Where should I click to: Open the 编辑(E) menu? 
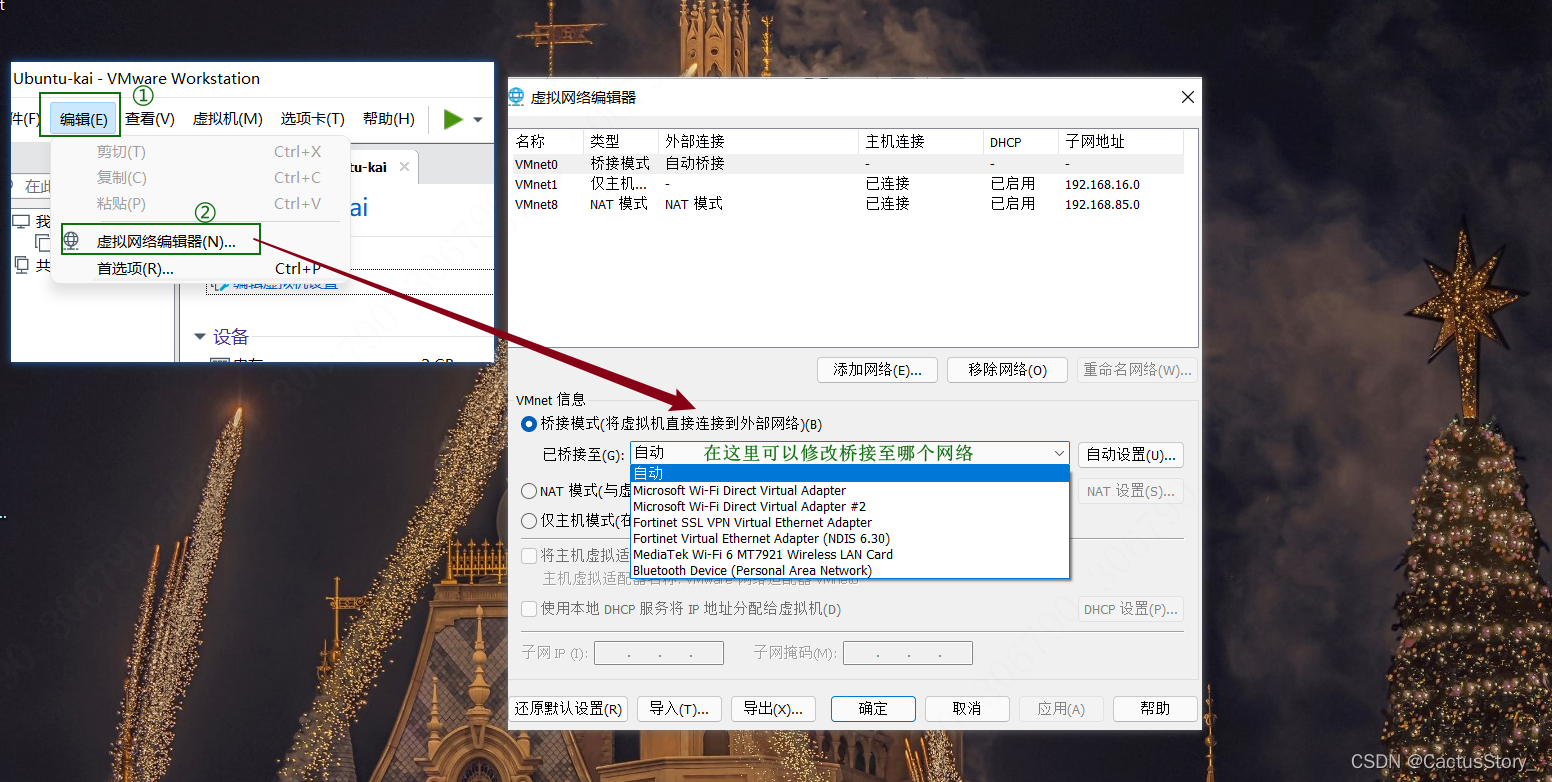(84, 119)
